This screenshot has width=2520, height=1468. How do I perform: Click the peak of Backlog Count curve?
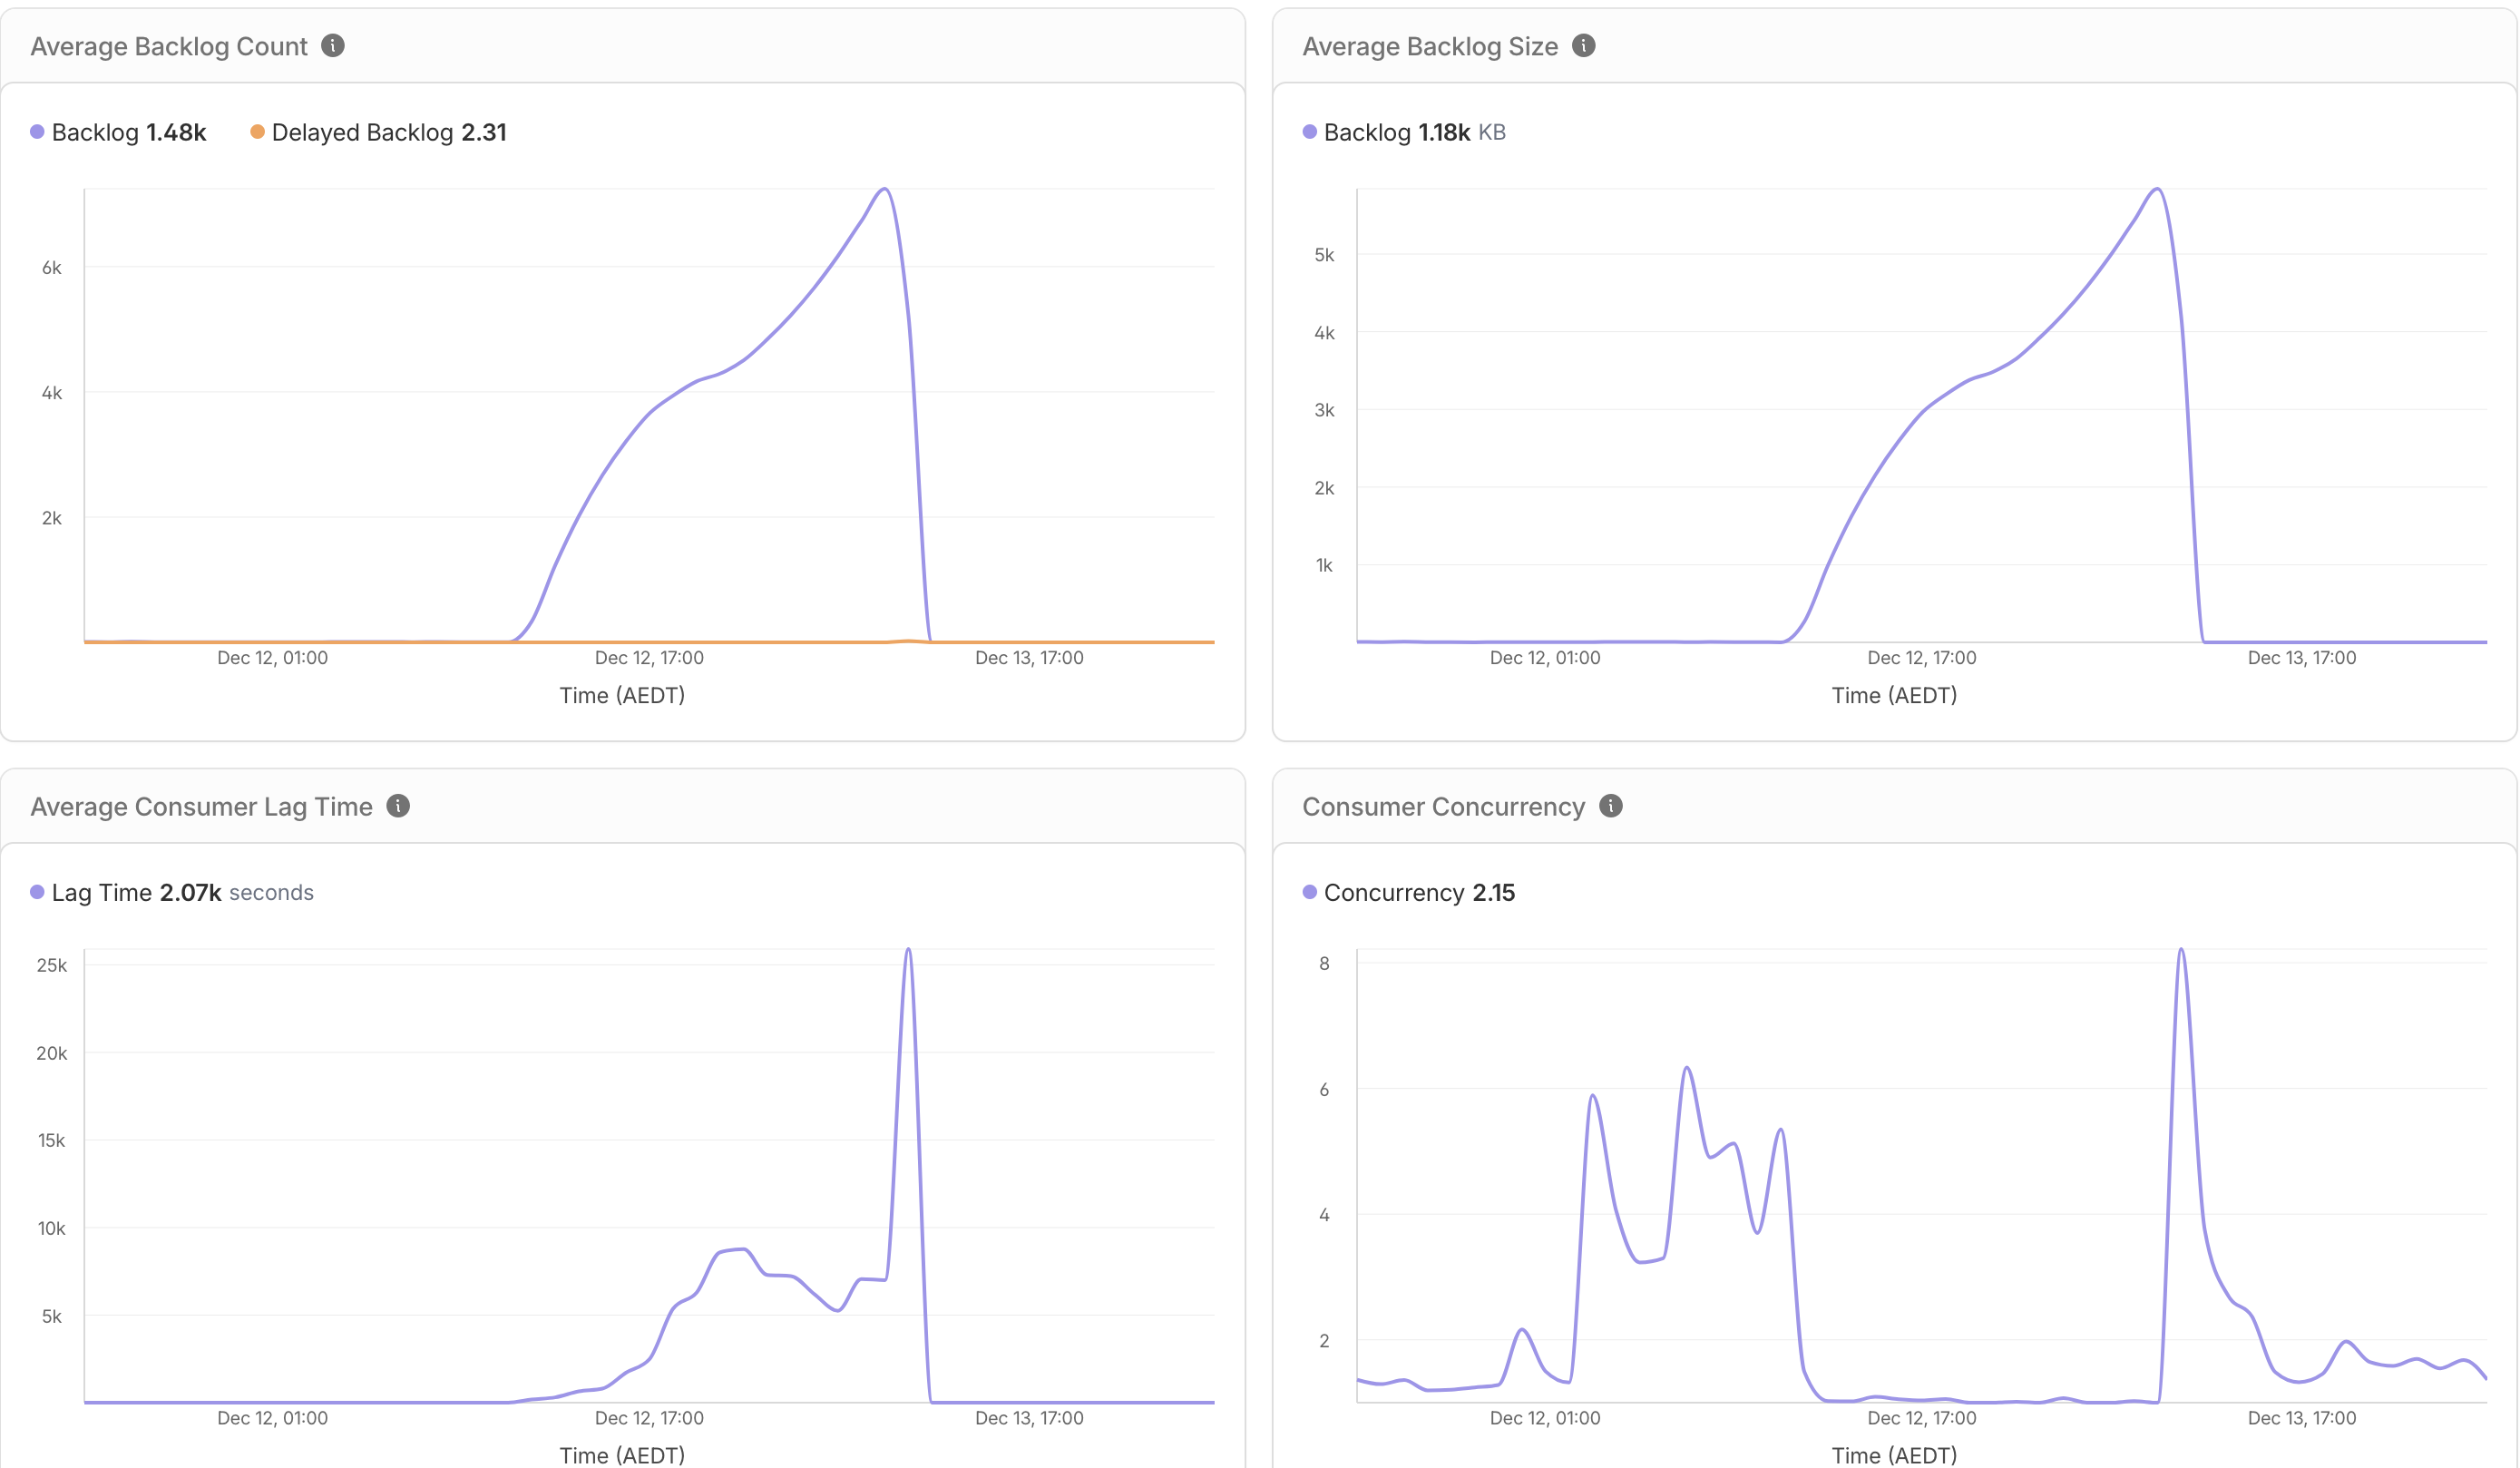click(885, 190)
